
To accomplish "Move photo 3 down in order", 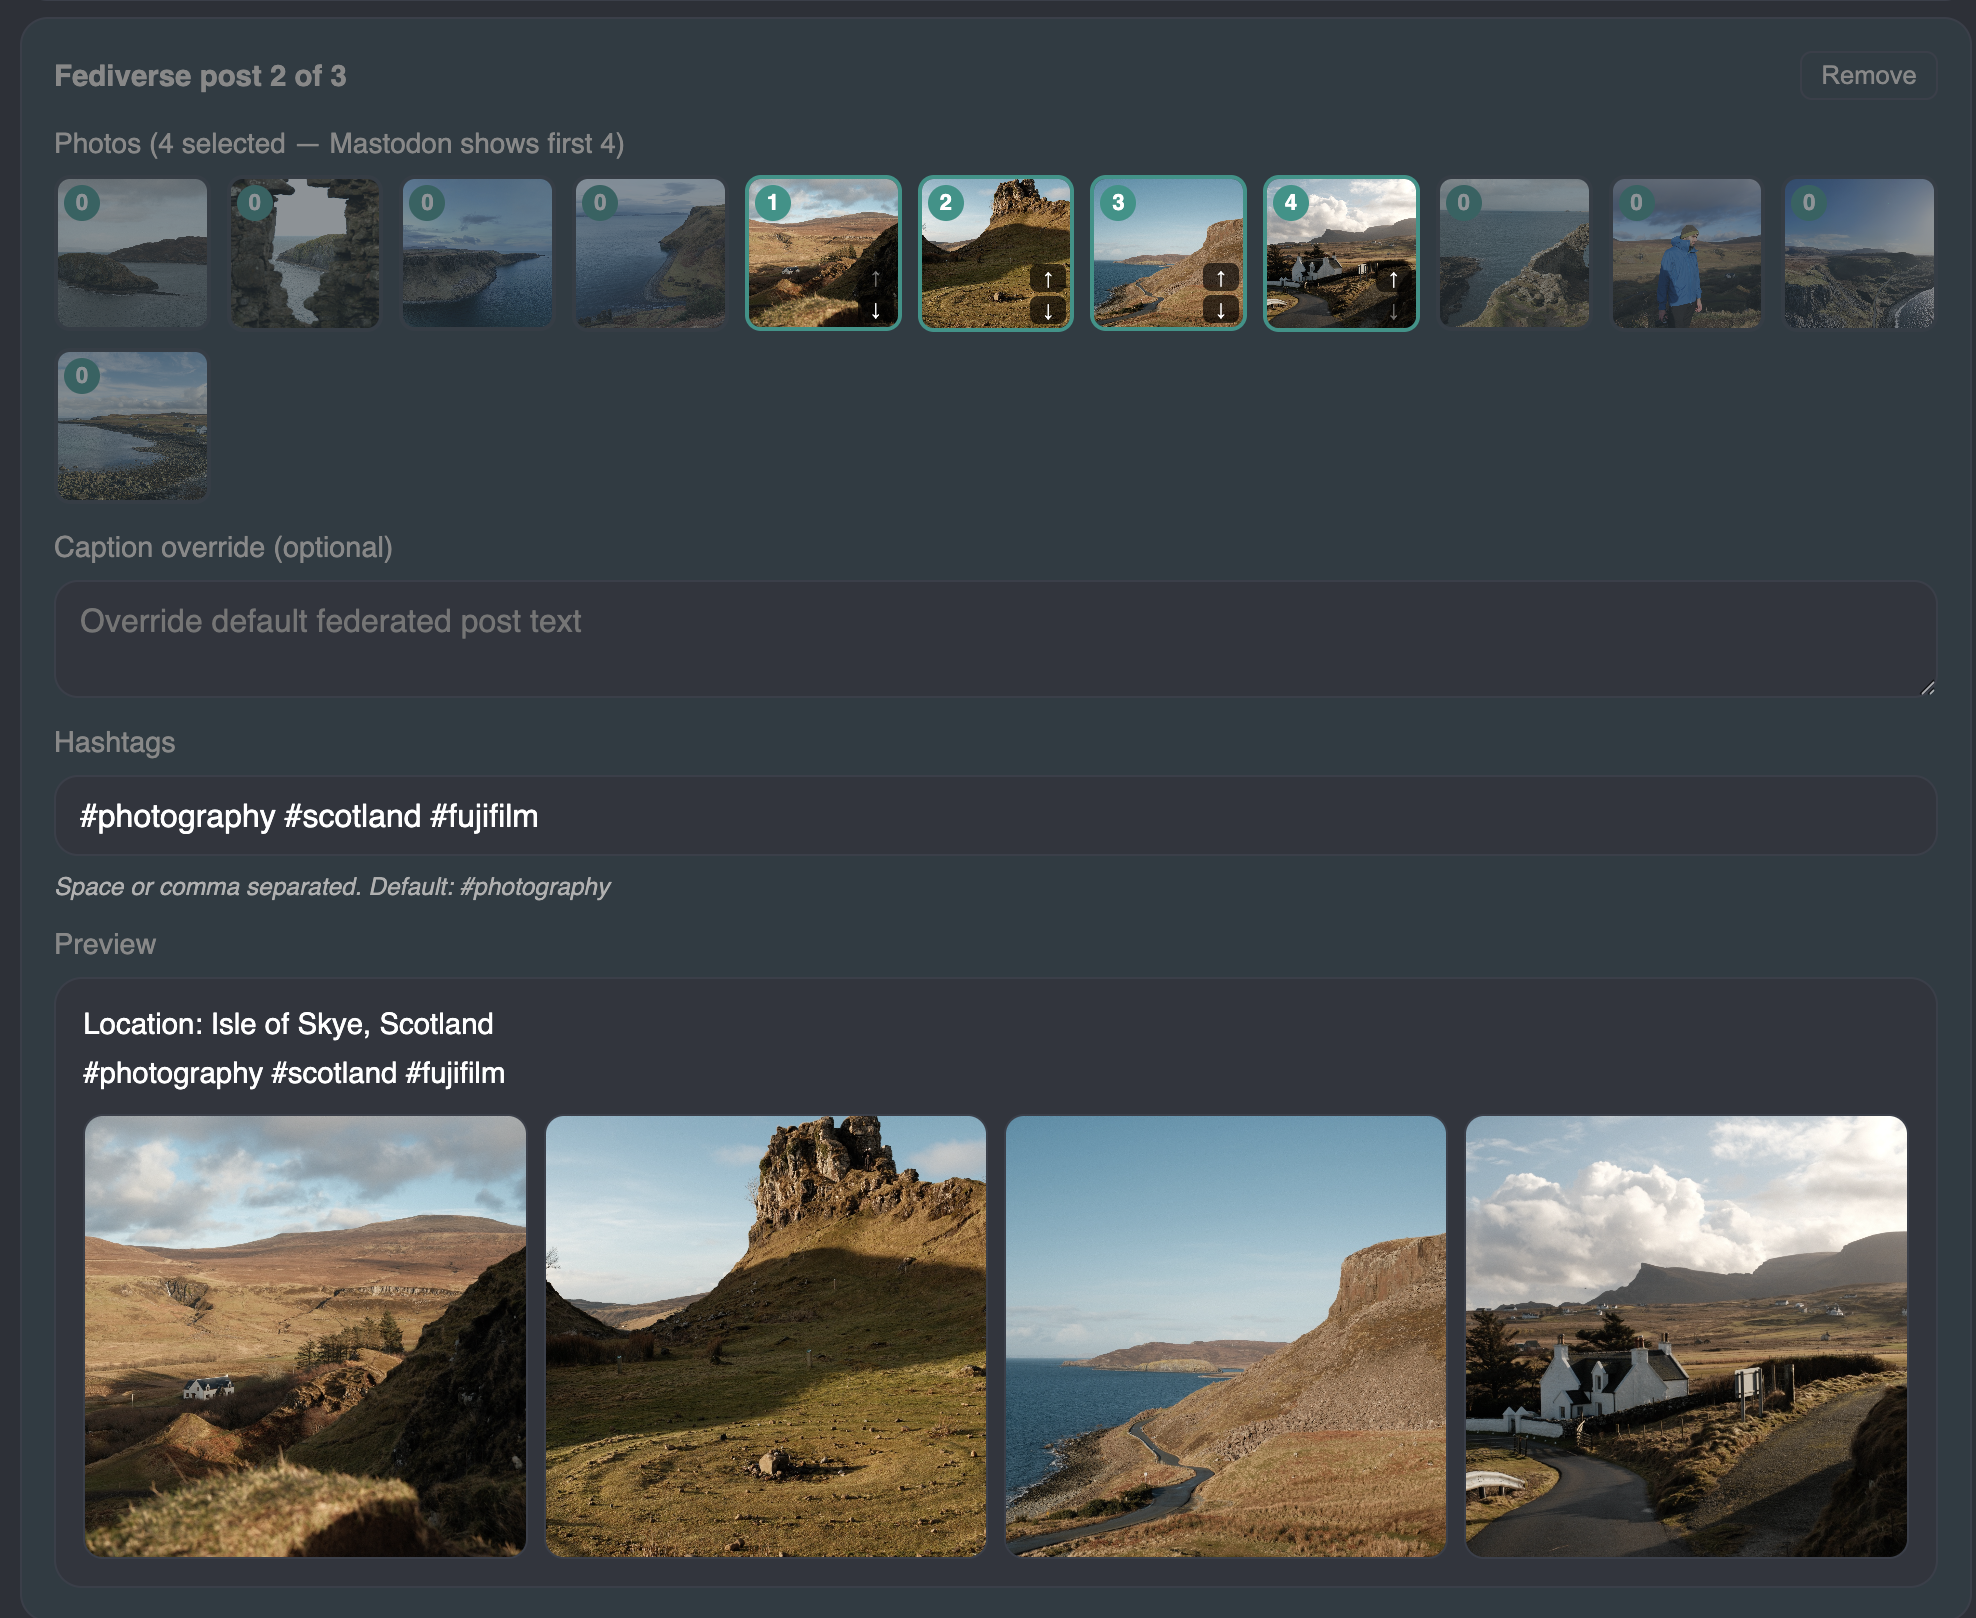I will click(x=1220, y=311).
